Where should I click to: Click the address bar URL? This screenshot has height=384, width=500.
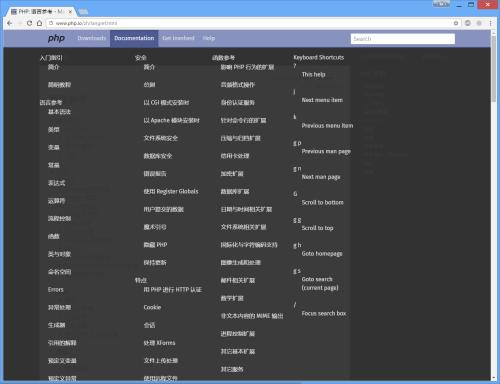click(87, 23)
